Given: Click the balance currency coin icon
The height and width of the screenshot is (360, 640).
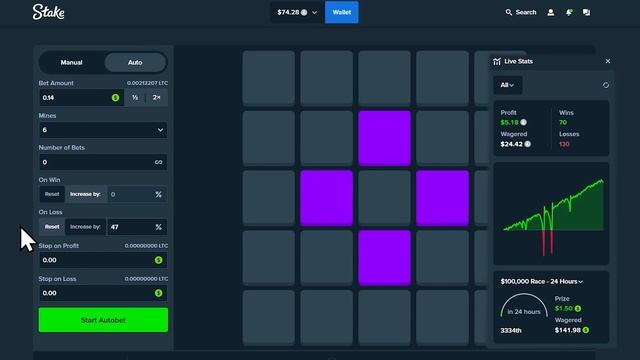Looking at the screenshot, I should click(304, 12).
